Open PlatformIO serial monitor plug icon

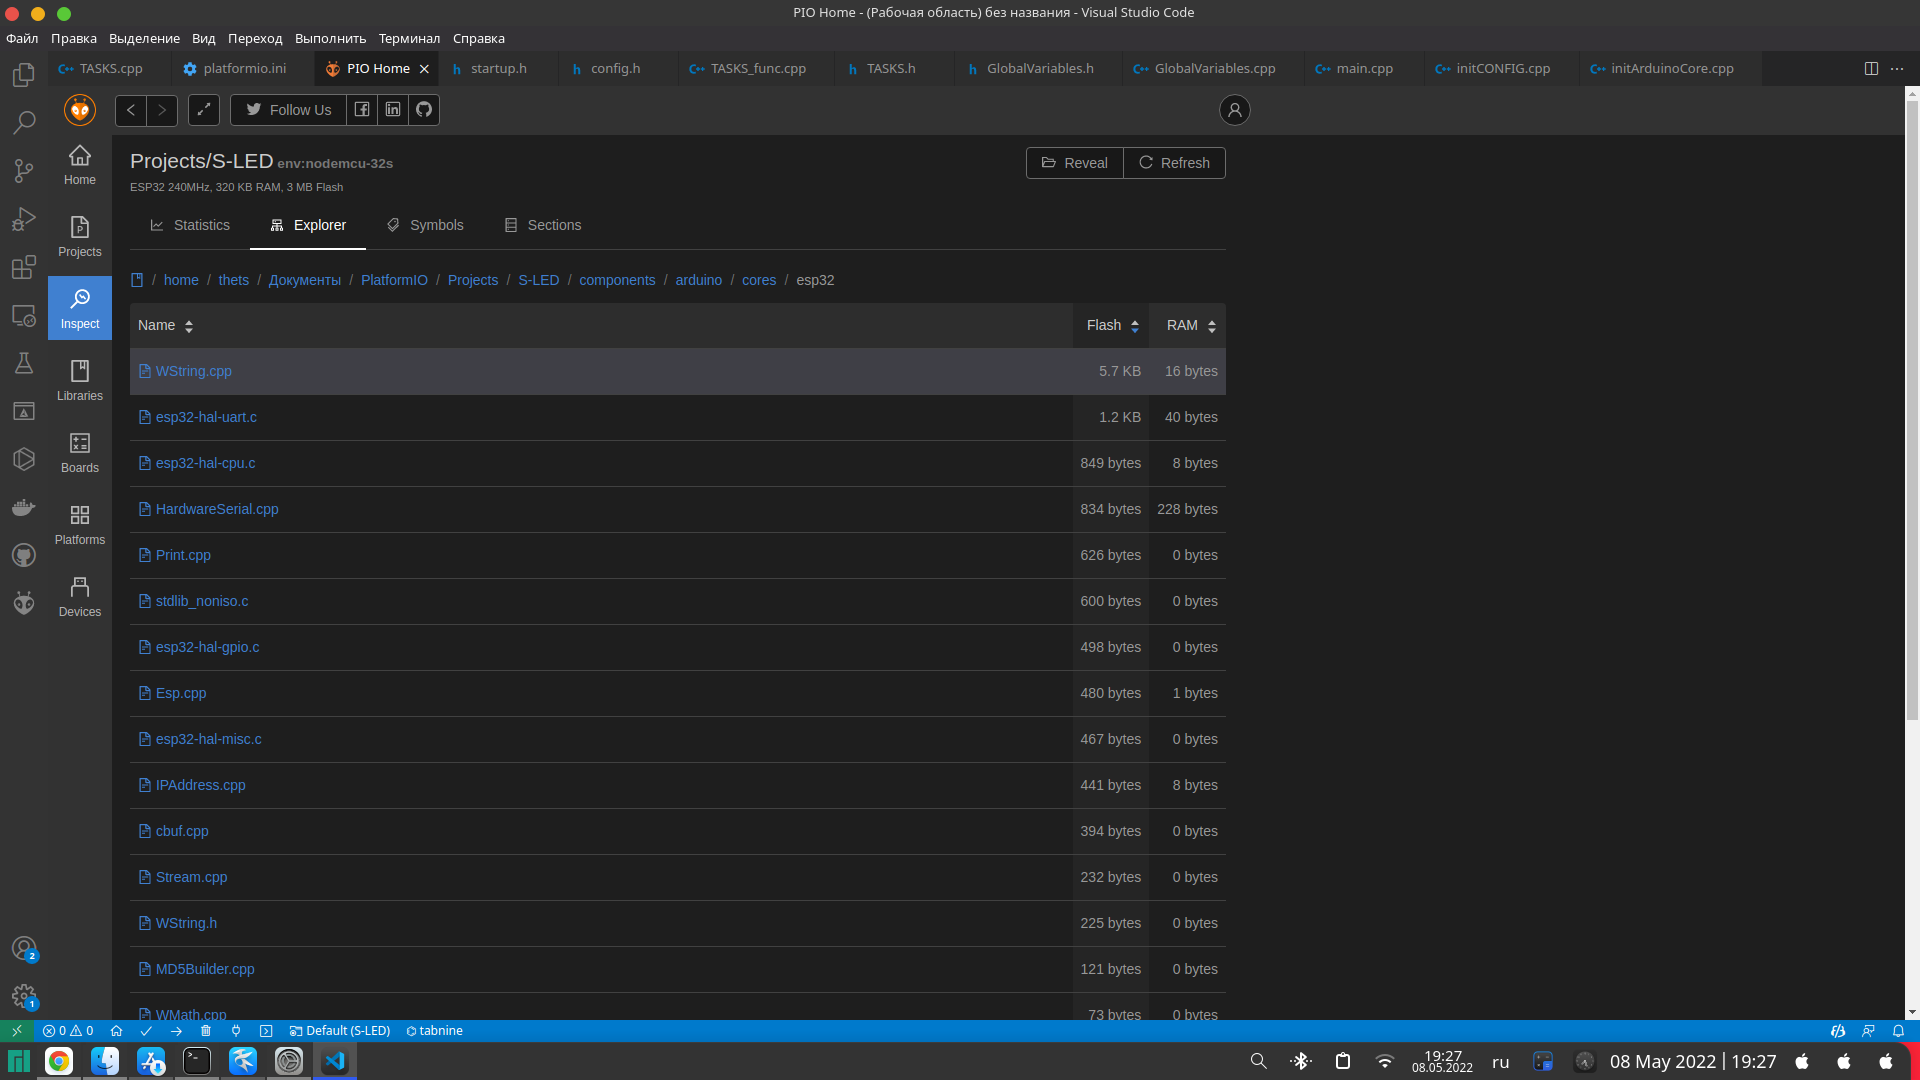point(236,1031)
